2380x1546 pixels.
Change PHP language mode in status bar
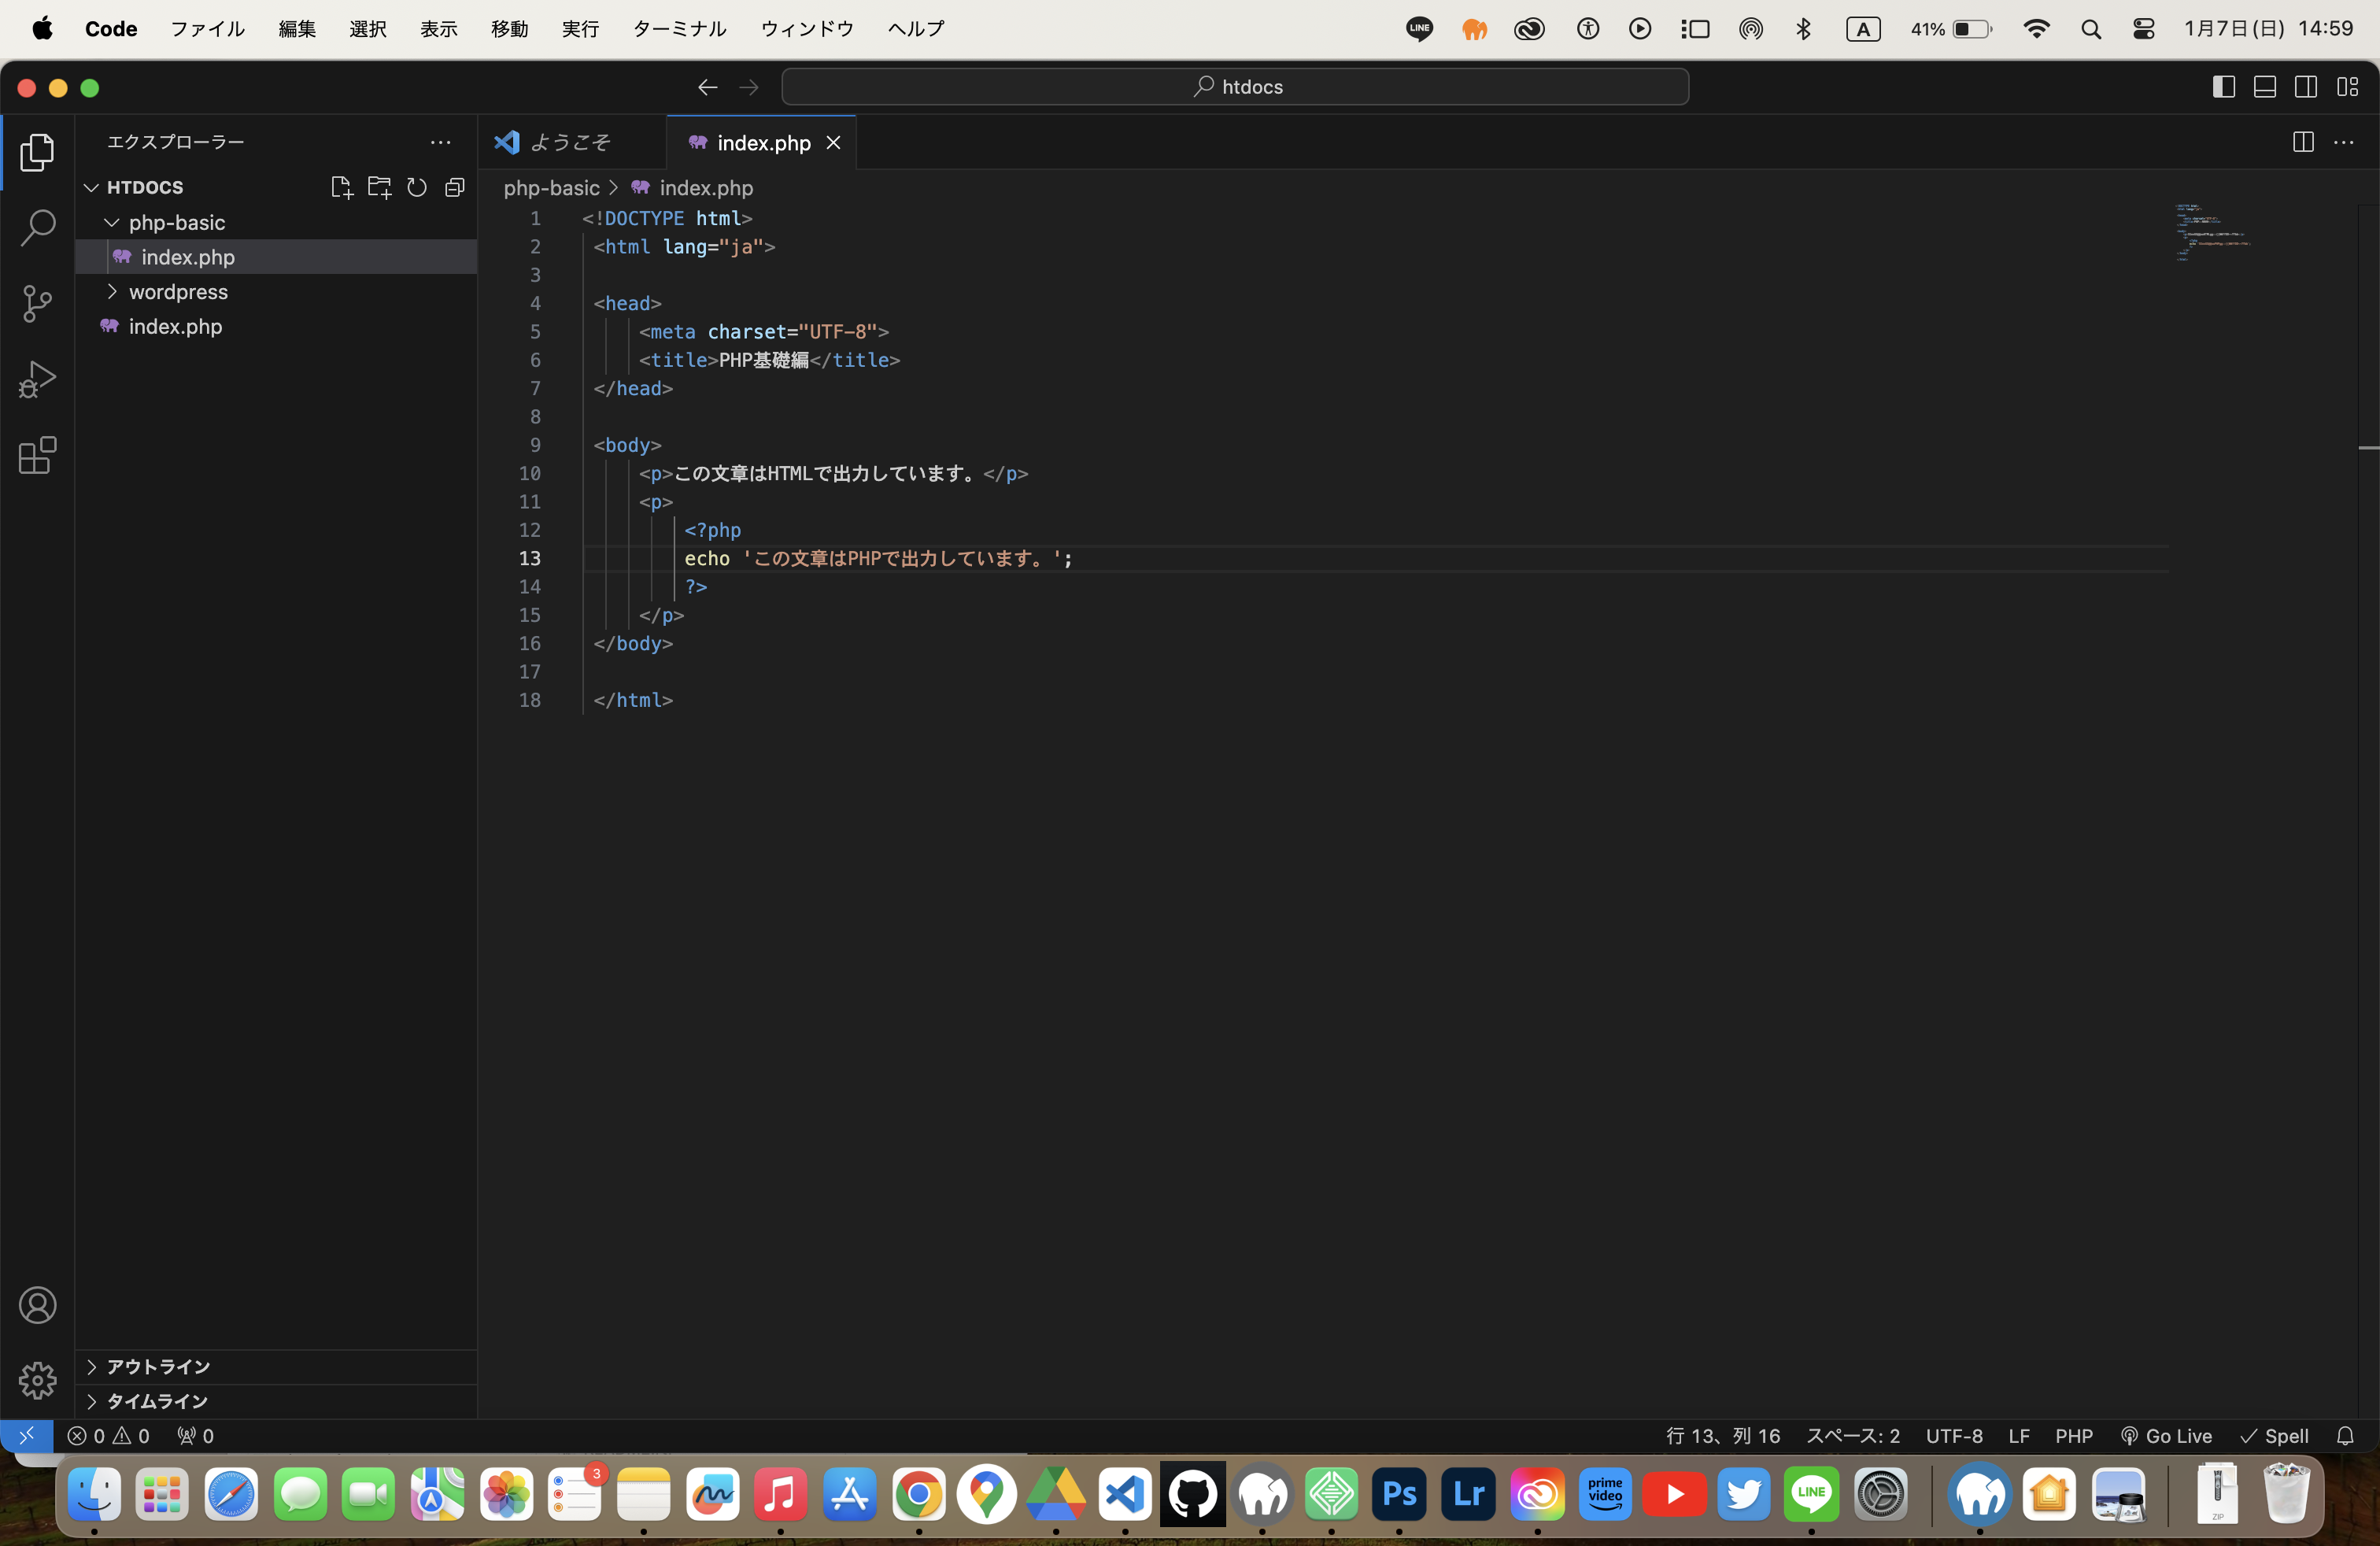click(2073, 1436)
